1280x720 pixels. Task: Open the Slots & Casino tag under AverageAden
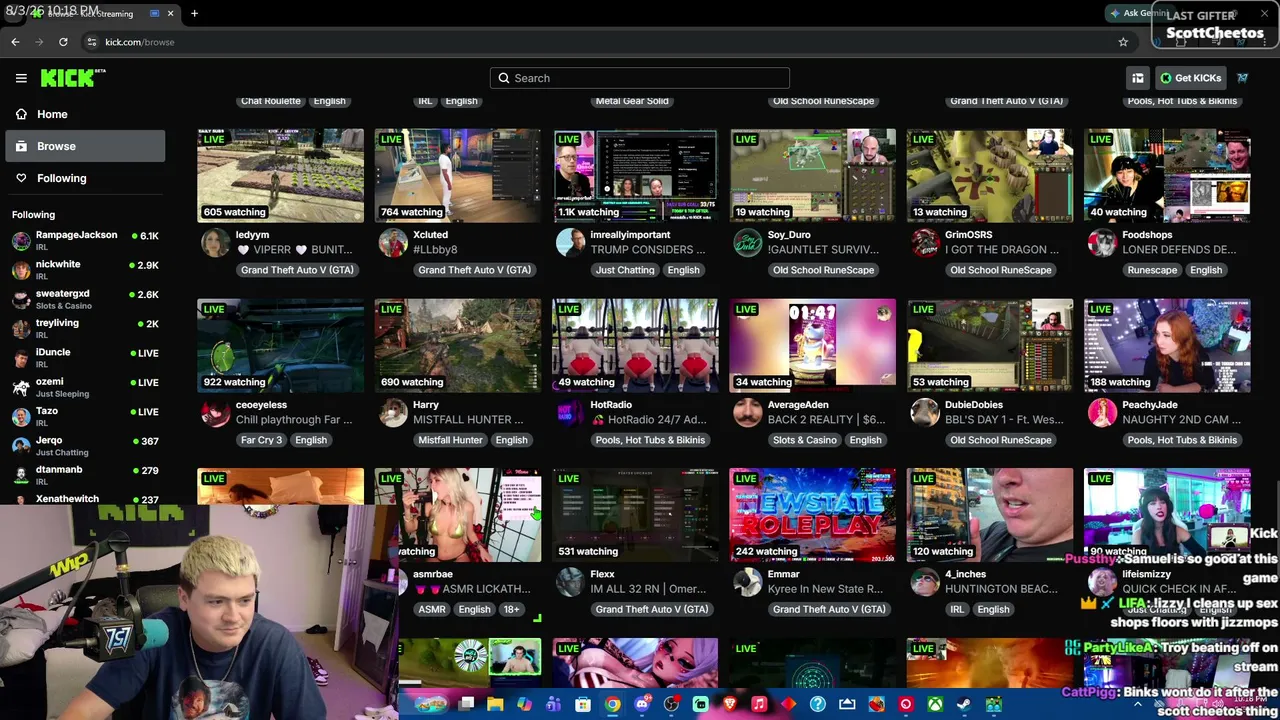[x=805, y=440]
